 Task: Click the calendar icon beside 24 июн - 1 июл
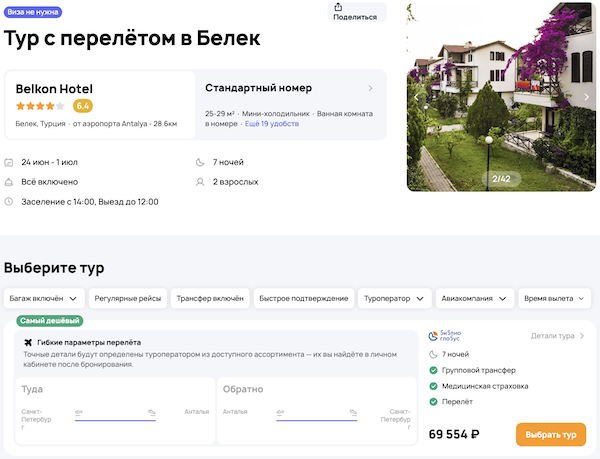tap(9, 161)
